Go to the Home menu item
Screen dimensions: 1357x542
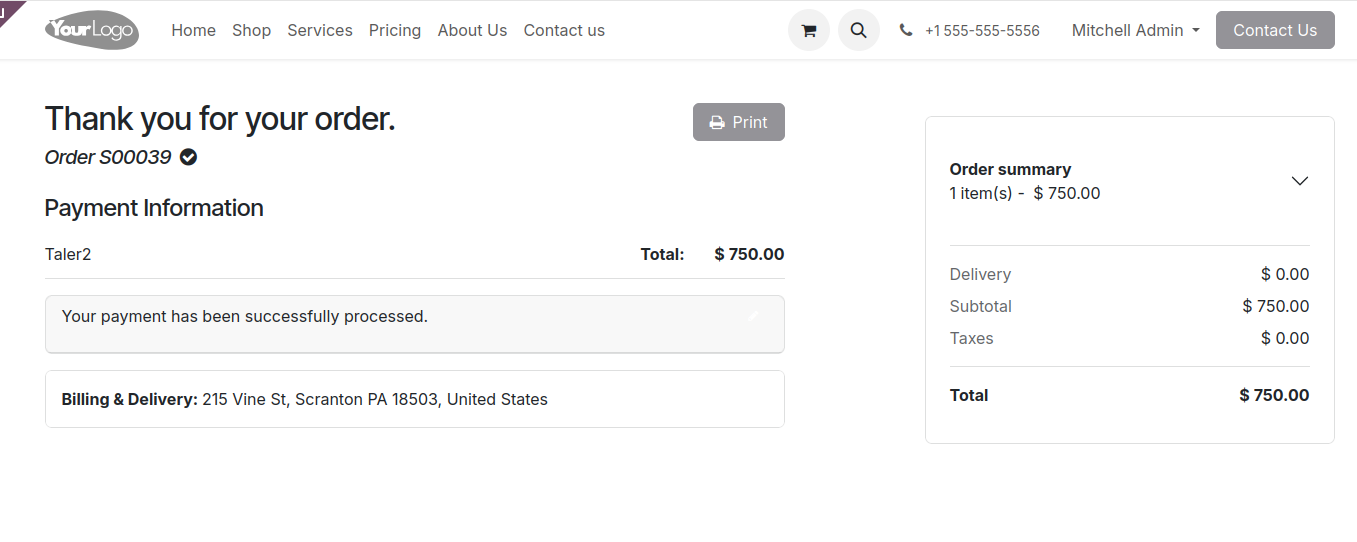pos(193,30)
